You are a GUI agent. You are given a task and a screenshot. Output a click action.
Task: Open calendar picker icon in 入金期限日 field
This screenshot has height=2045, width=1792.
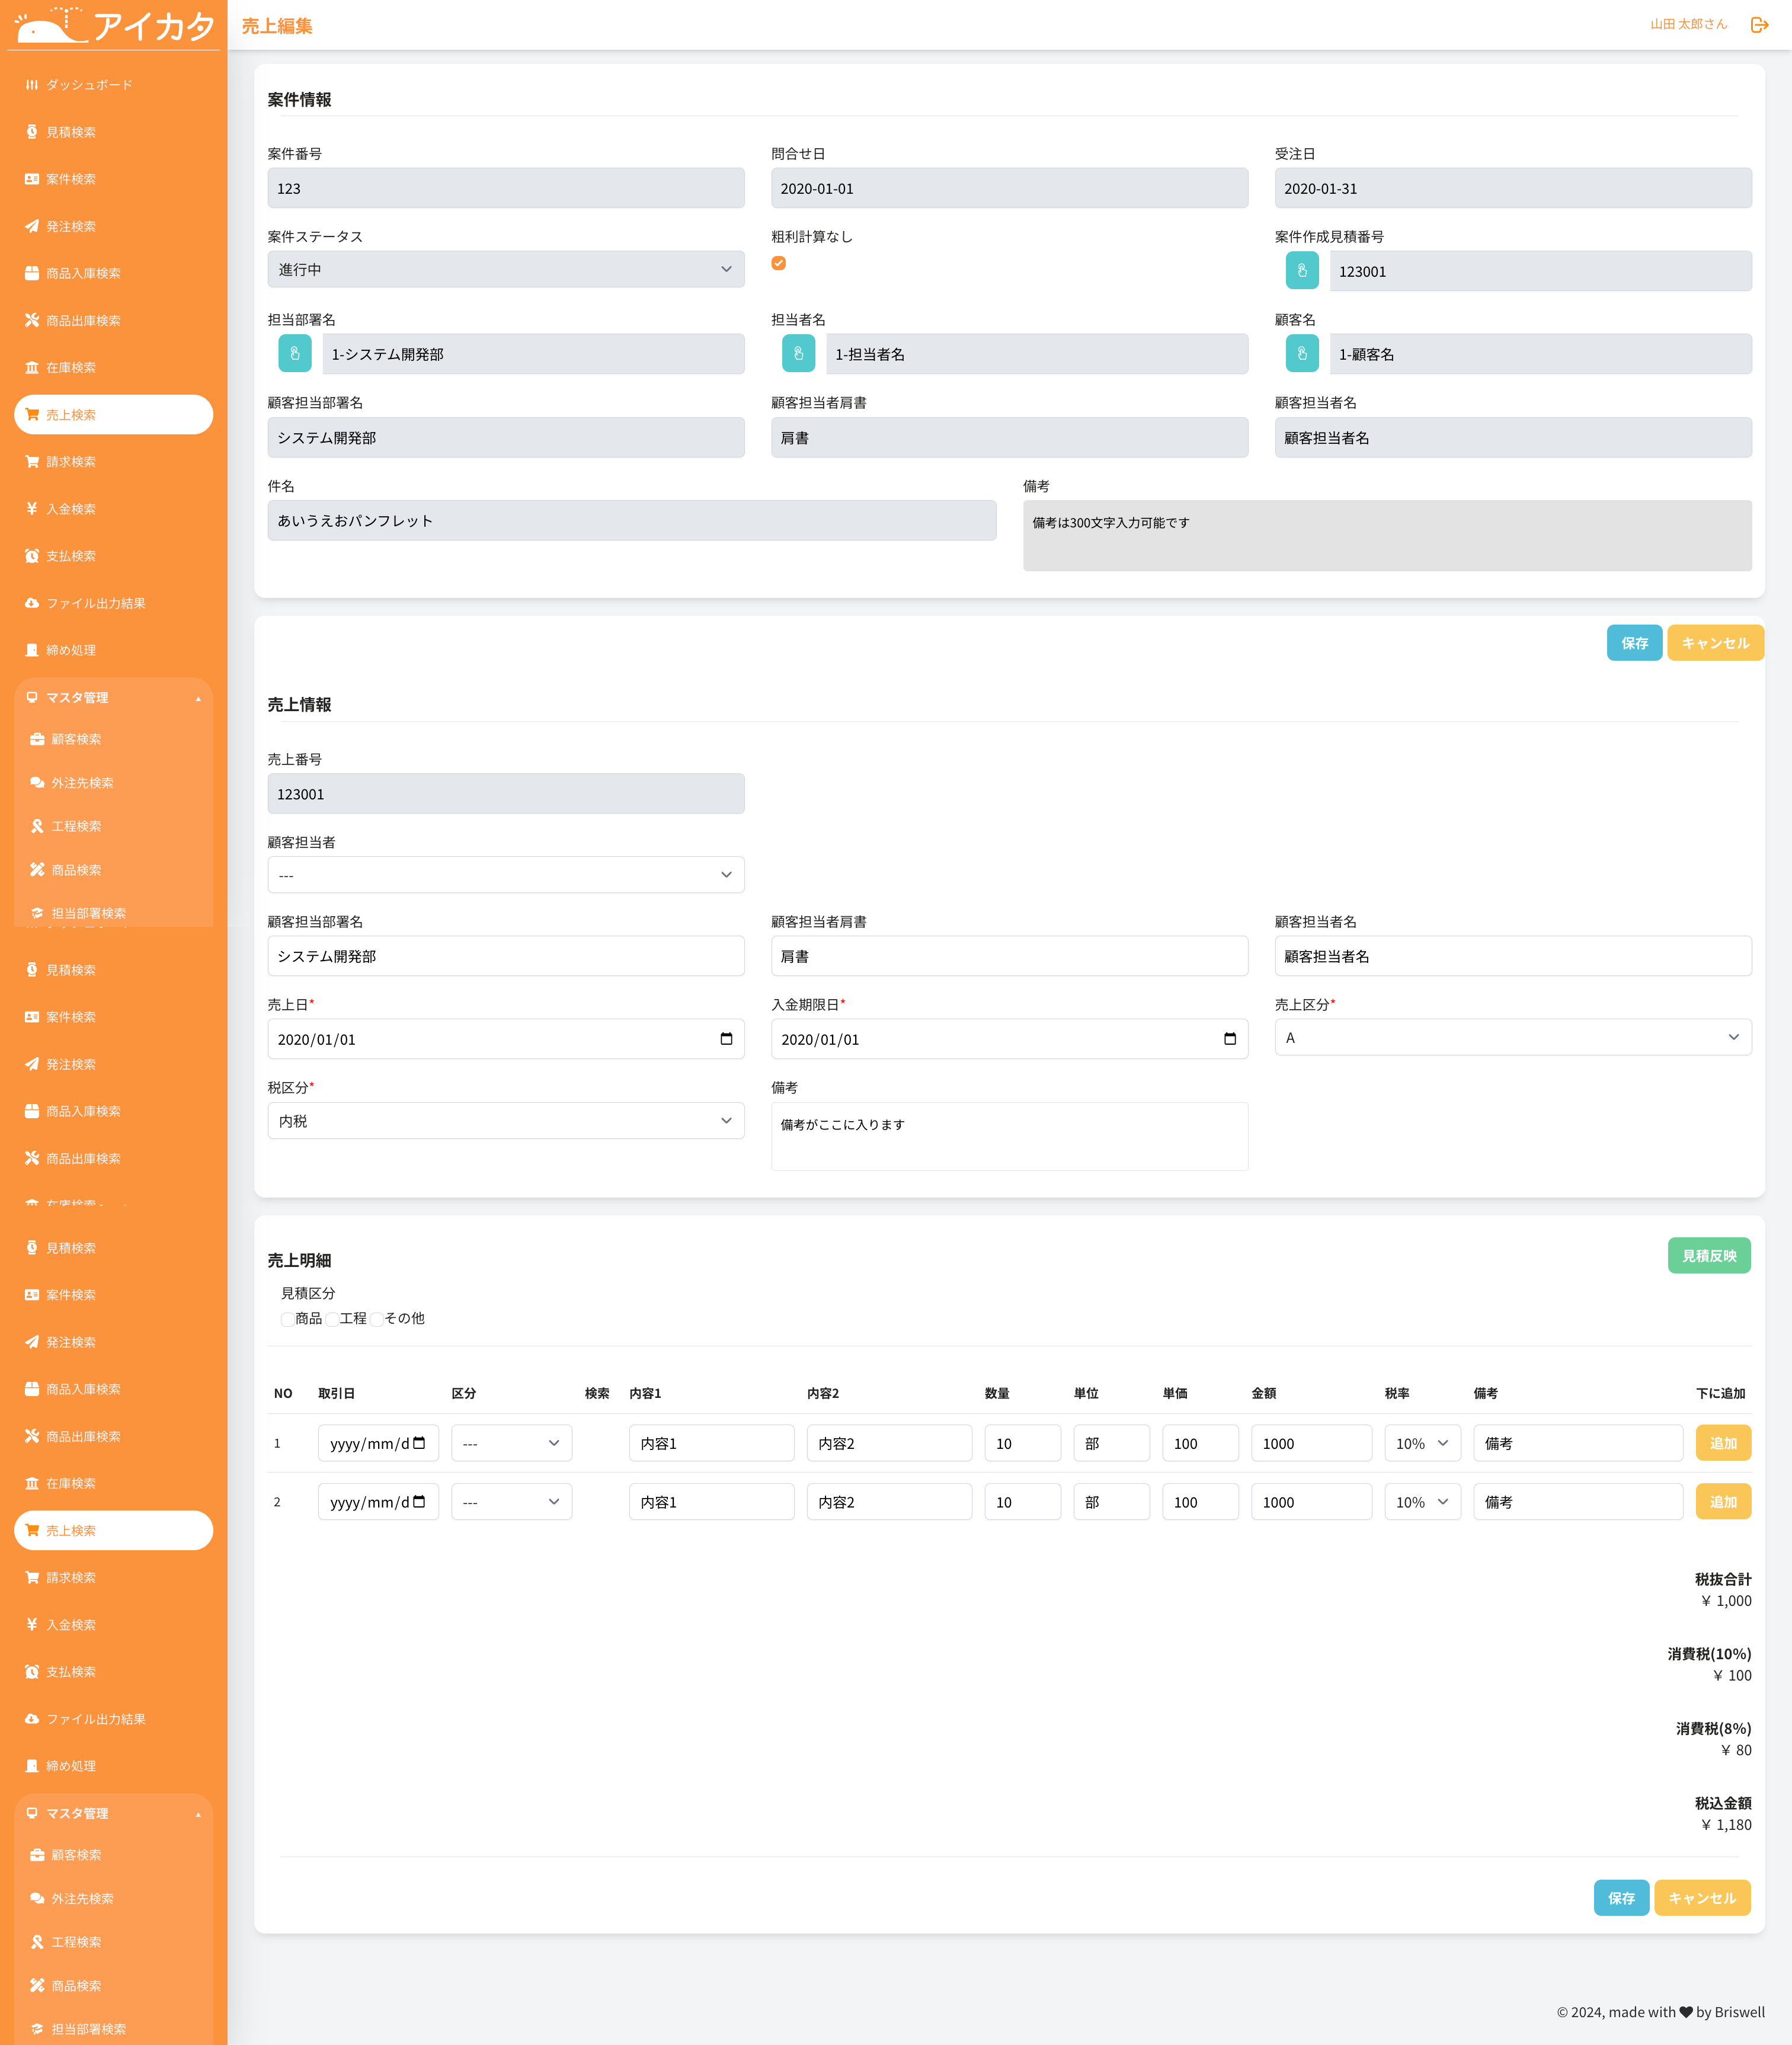click(1230, 1039)
